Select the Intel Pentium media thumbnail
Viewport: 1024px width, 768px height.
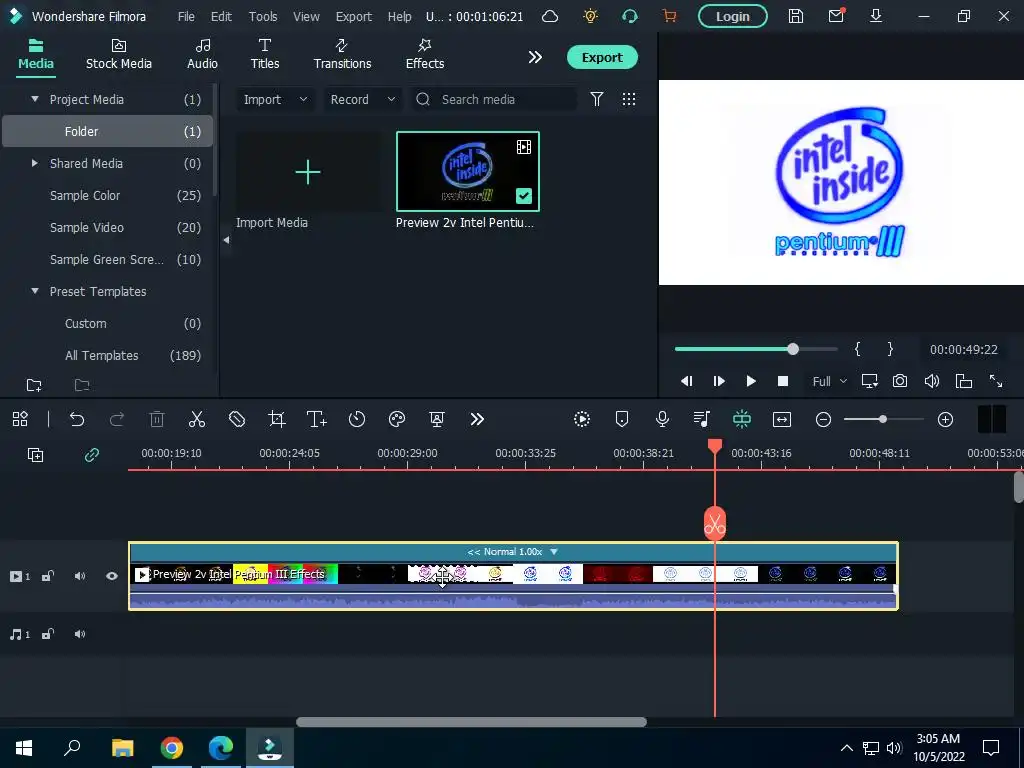click(x=468, y=171)
